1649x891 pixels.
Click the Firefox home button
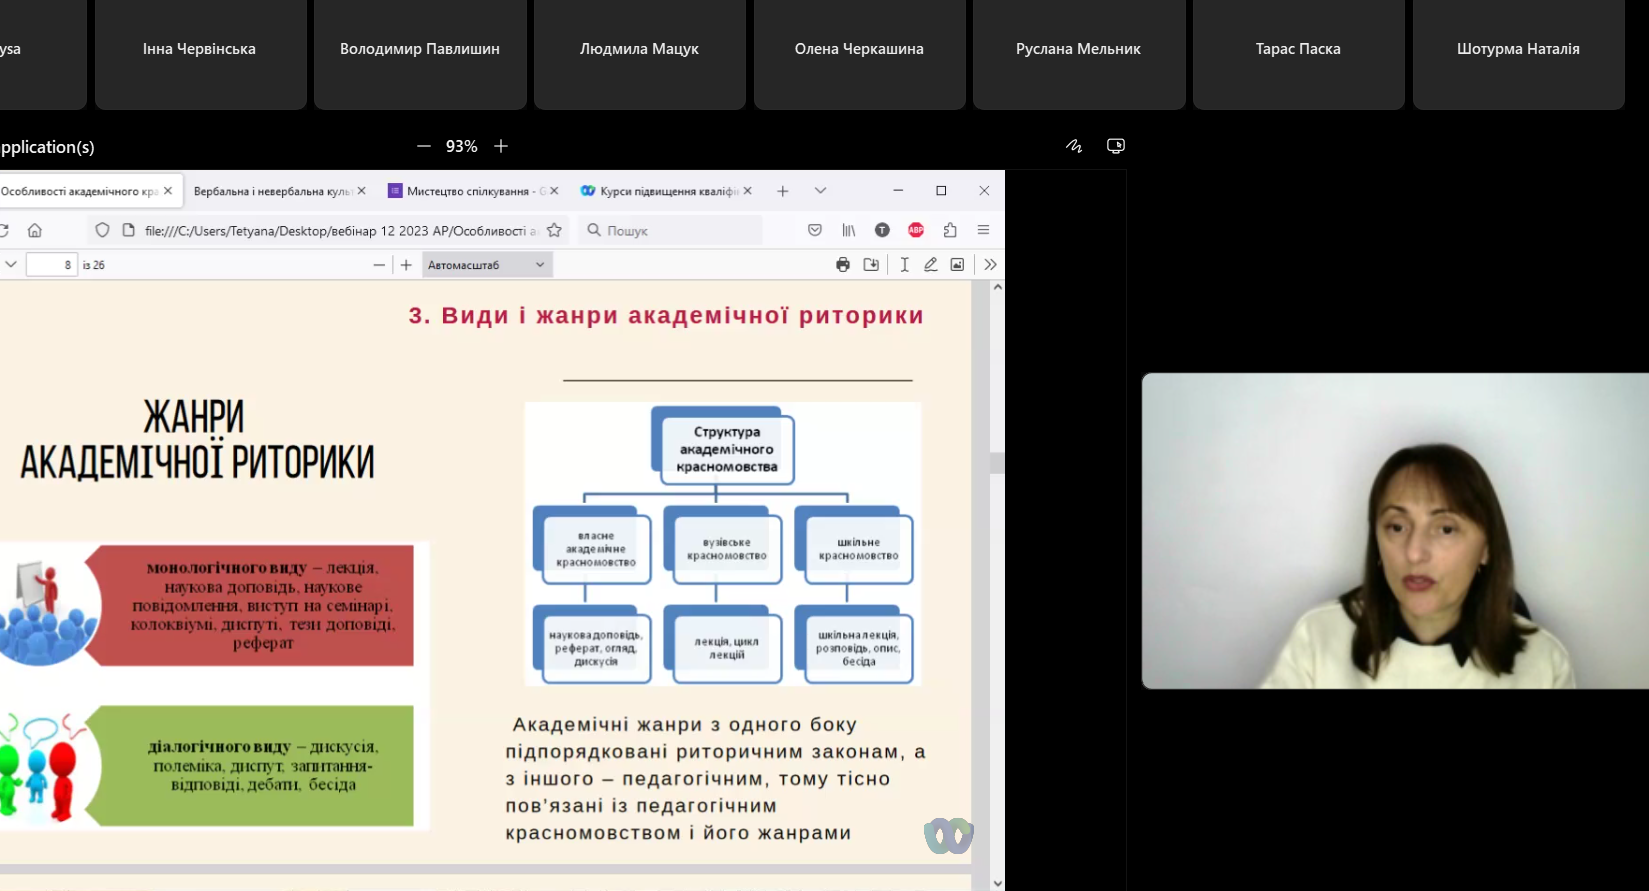click(x=35, y=231)
